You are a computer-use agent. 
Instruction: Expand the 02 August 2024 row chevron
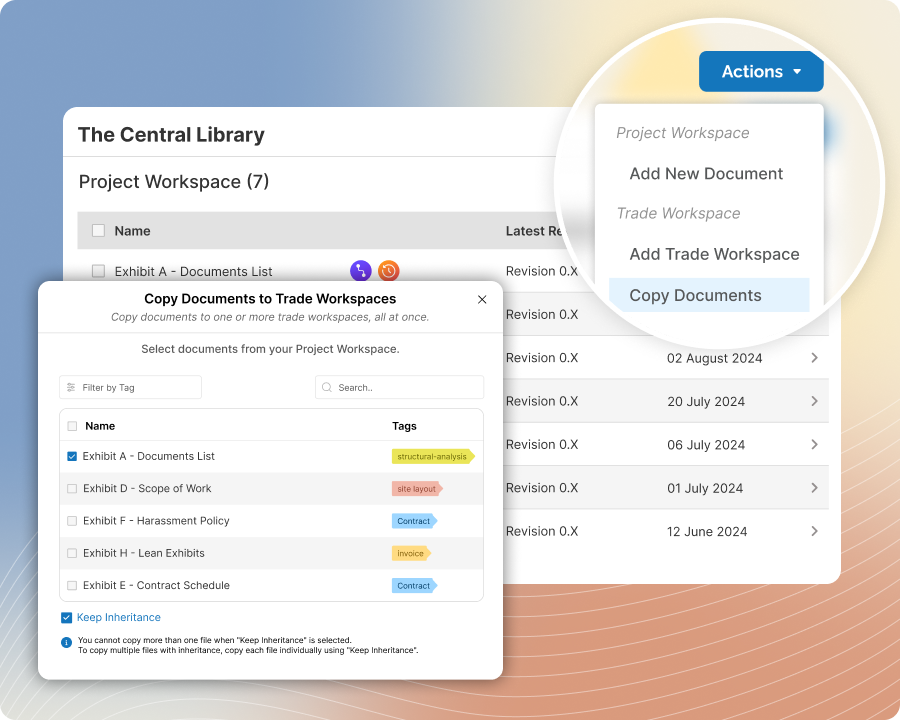point(814,358)
